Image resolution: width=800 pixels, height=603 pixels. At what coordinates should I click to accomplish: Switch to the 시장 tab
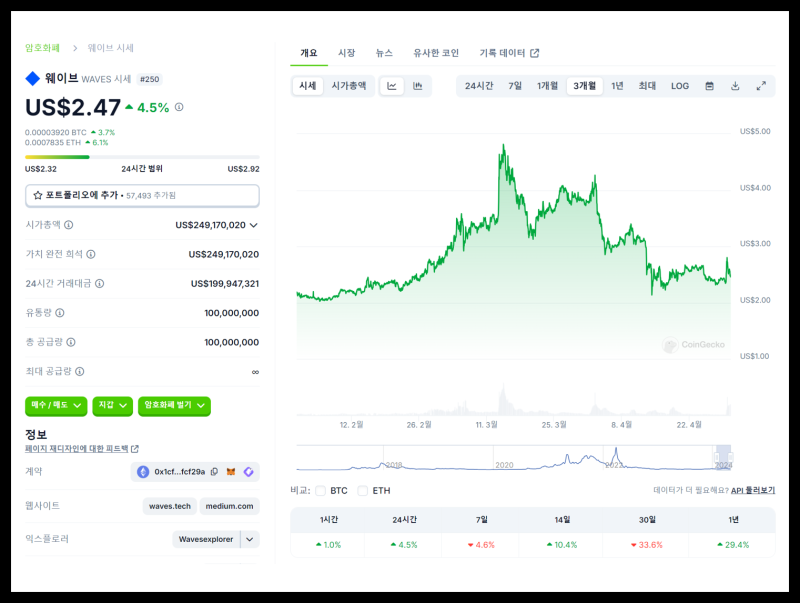click(346, 53)
